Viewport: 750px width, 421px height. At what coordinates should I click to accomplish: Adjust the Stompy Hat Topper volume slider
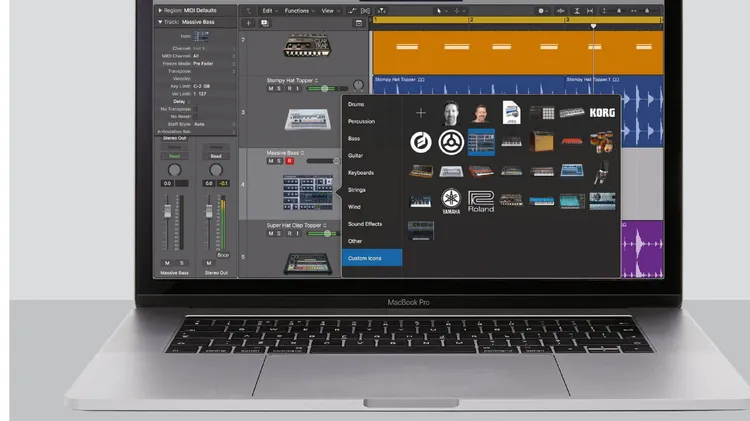point(327,89)
